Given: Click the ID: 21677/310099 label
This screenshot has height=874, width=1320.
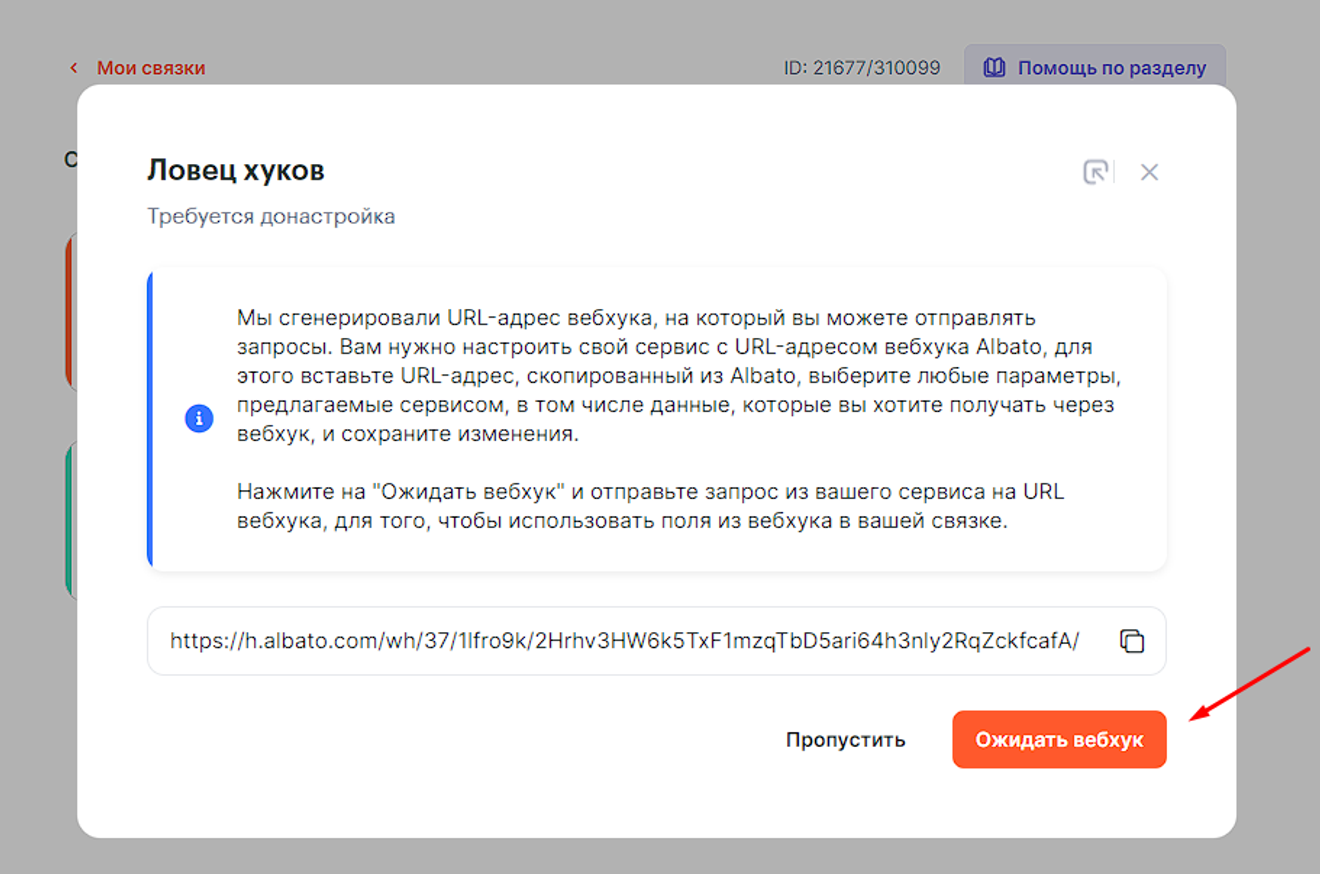Looking at the screenshot, I should click(x=861, y=68).
